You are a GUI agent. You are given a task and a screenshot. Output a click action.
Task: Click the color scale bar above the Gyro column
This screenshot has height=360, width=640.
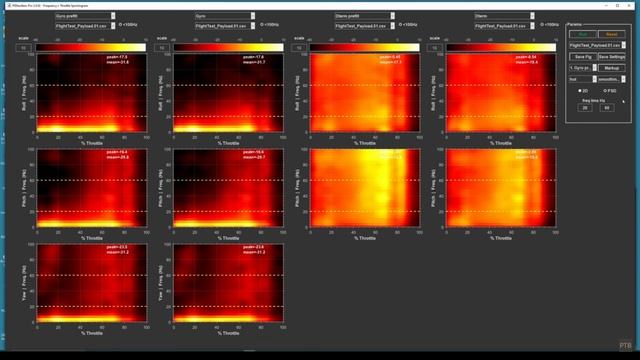click(228, 47)
